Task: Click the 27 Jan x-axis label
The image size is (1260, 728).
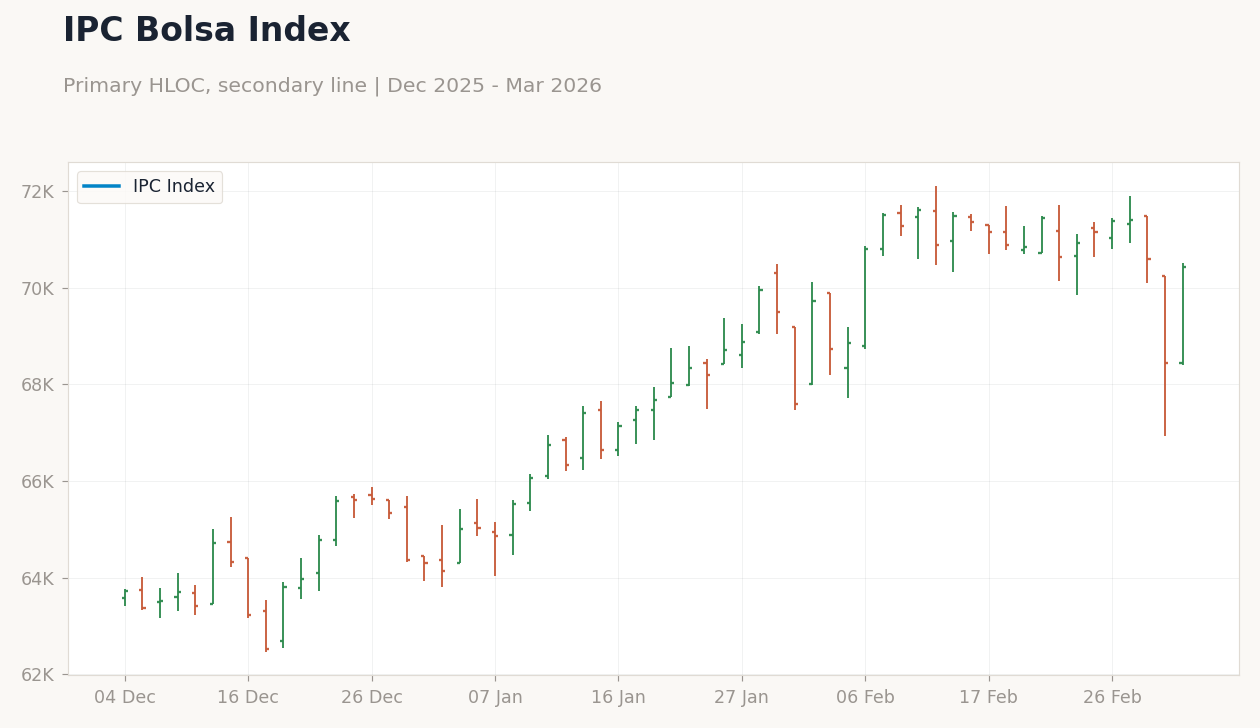Action: pos(741,698)
